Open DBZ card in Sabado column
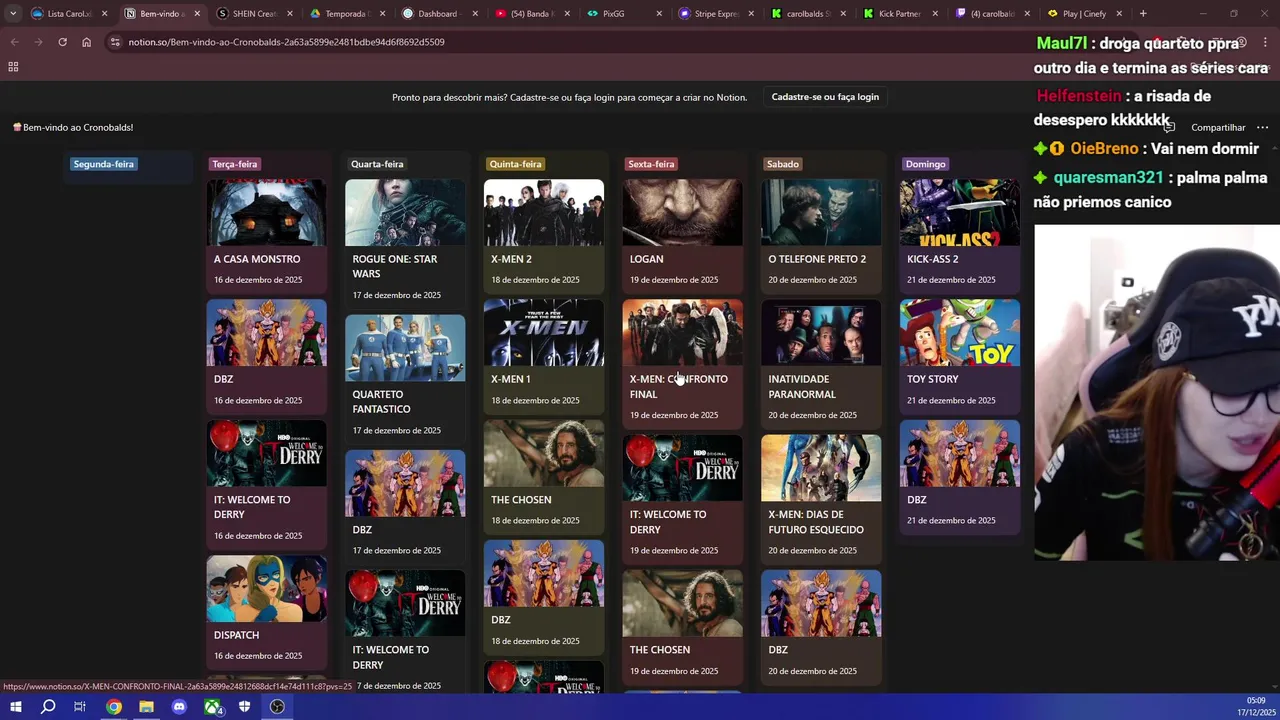 pos(821,625)
